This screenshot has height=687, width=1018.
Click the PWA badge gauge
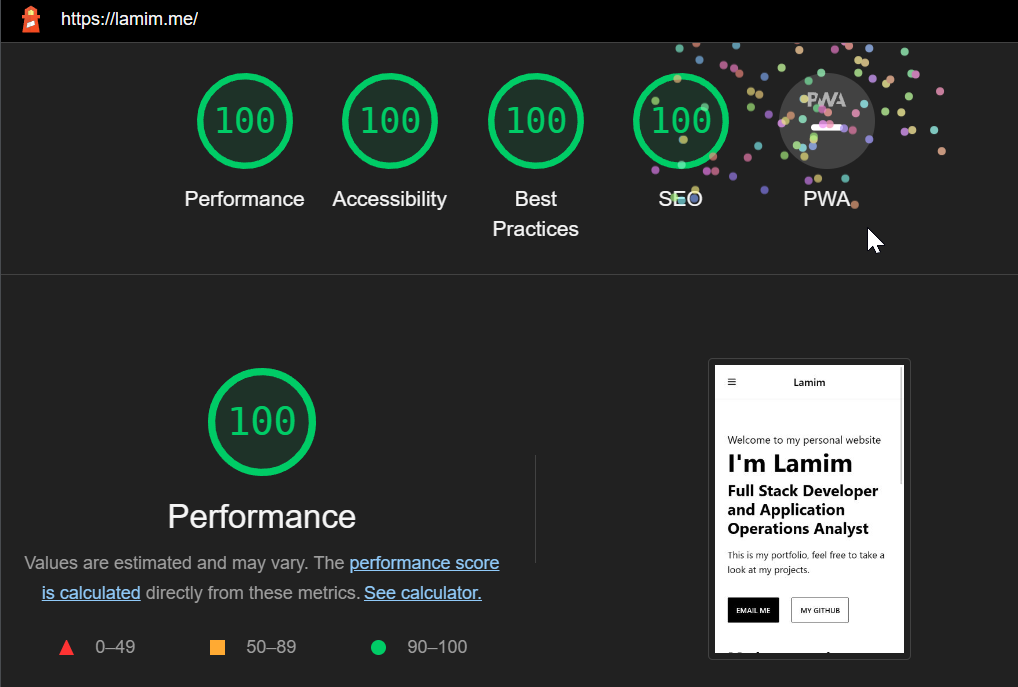click(826, 121)
